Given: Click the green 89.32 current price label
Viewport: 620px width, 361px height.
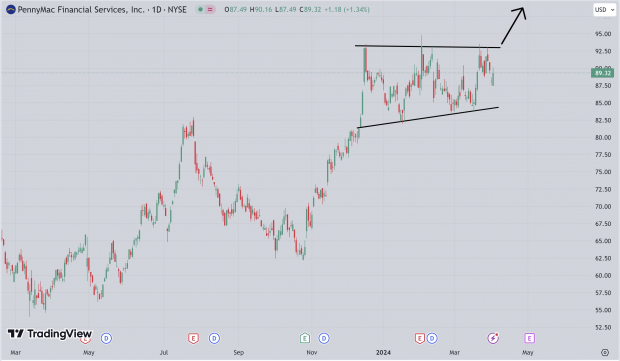Looking at the screenshot, I should tap(603, 73).
